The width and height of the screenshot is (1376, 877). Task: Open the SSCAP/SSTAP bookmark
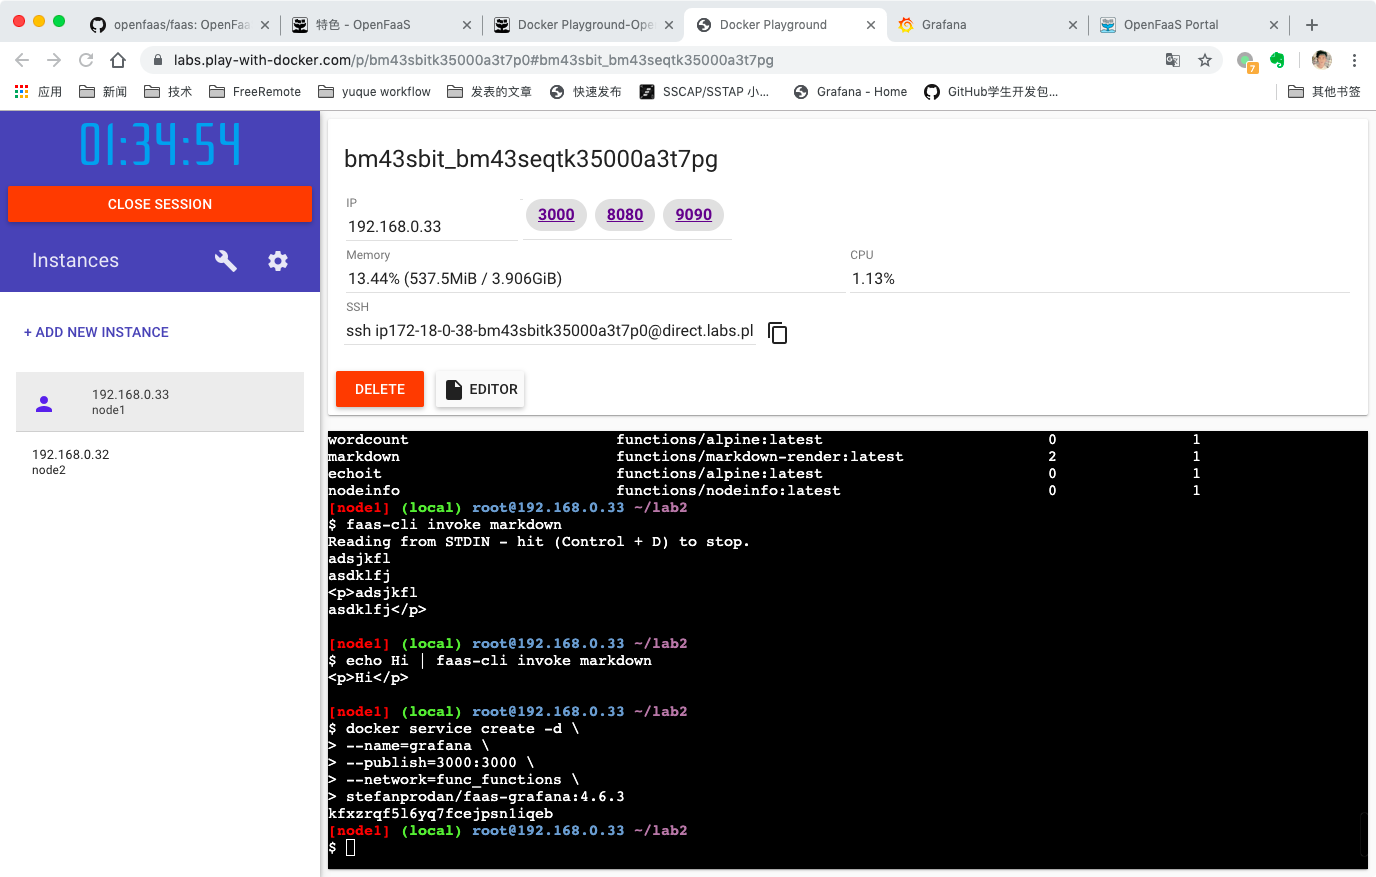click(x=704, y=91)
